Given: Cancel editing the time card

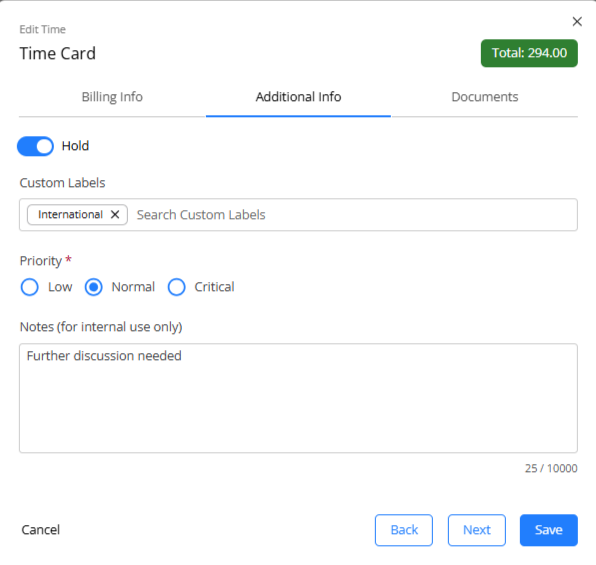Looking at the screenshot, I should click(x=41, y=530).
